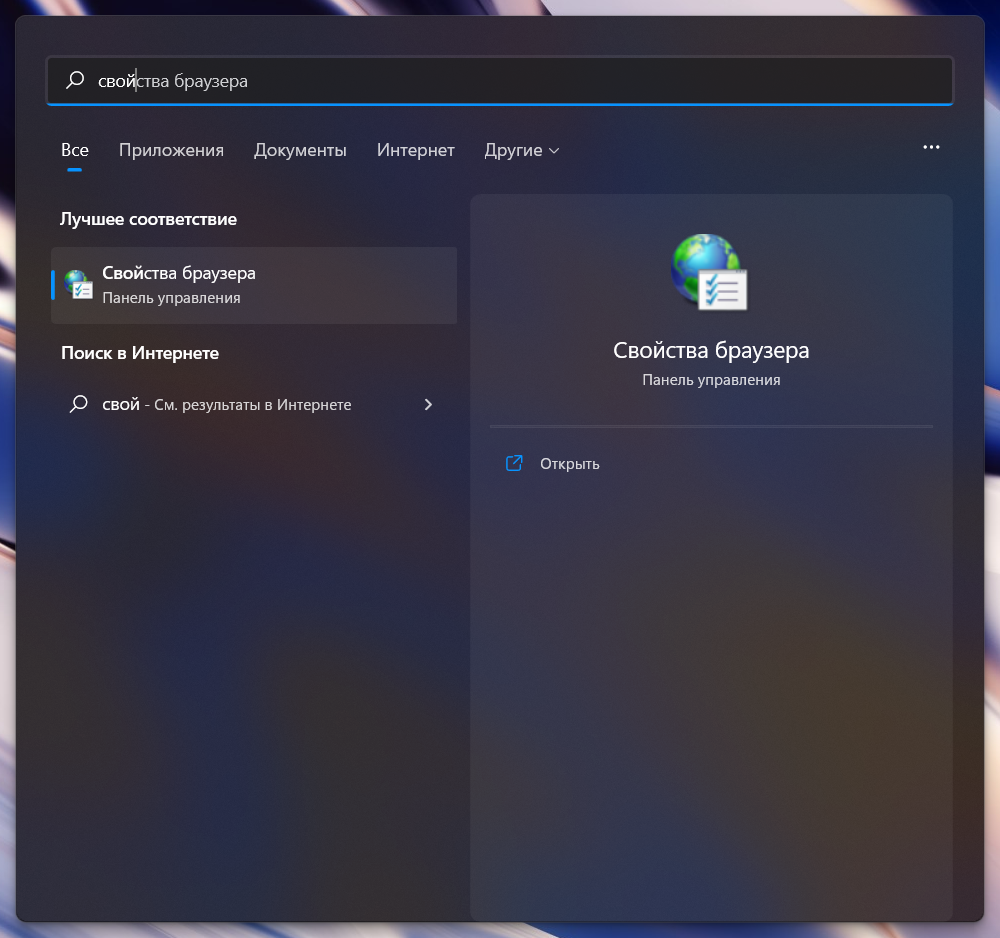Click Открыть to launch Свойства браузера

point(570,464)
